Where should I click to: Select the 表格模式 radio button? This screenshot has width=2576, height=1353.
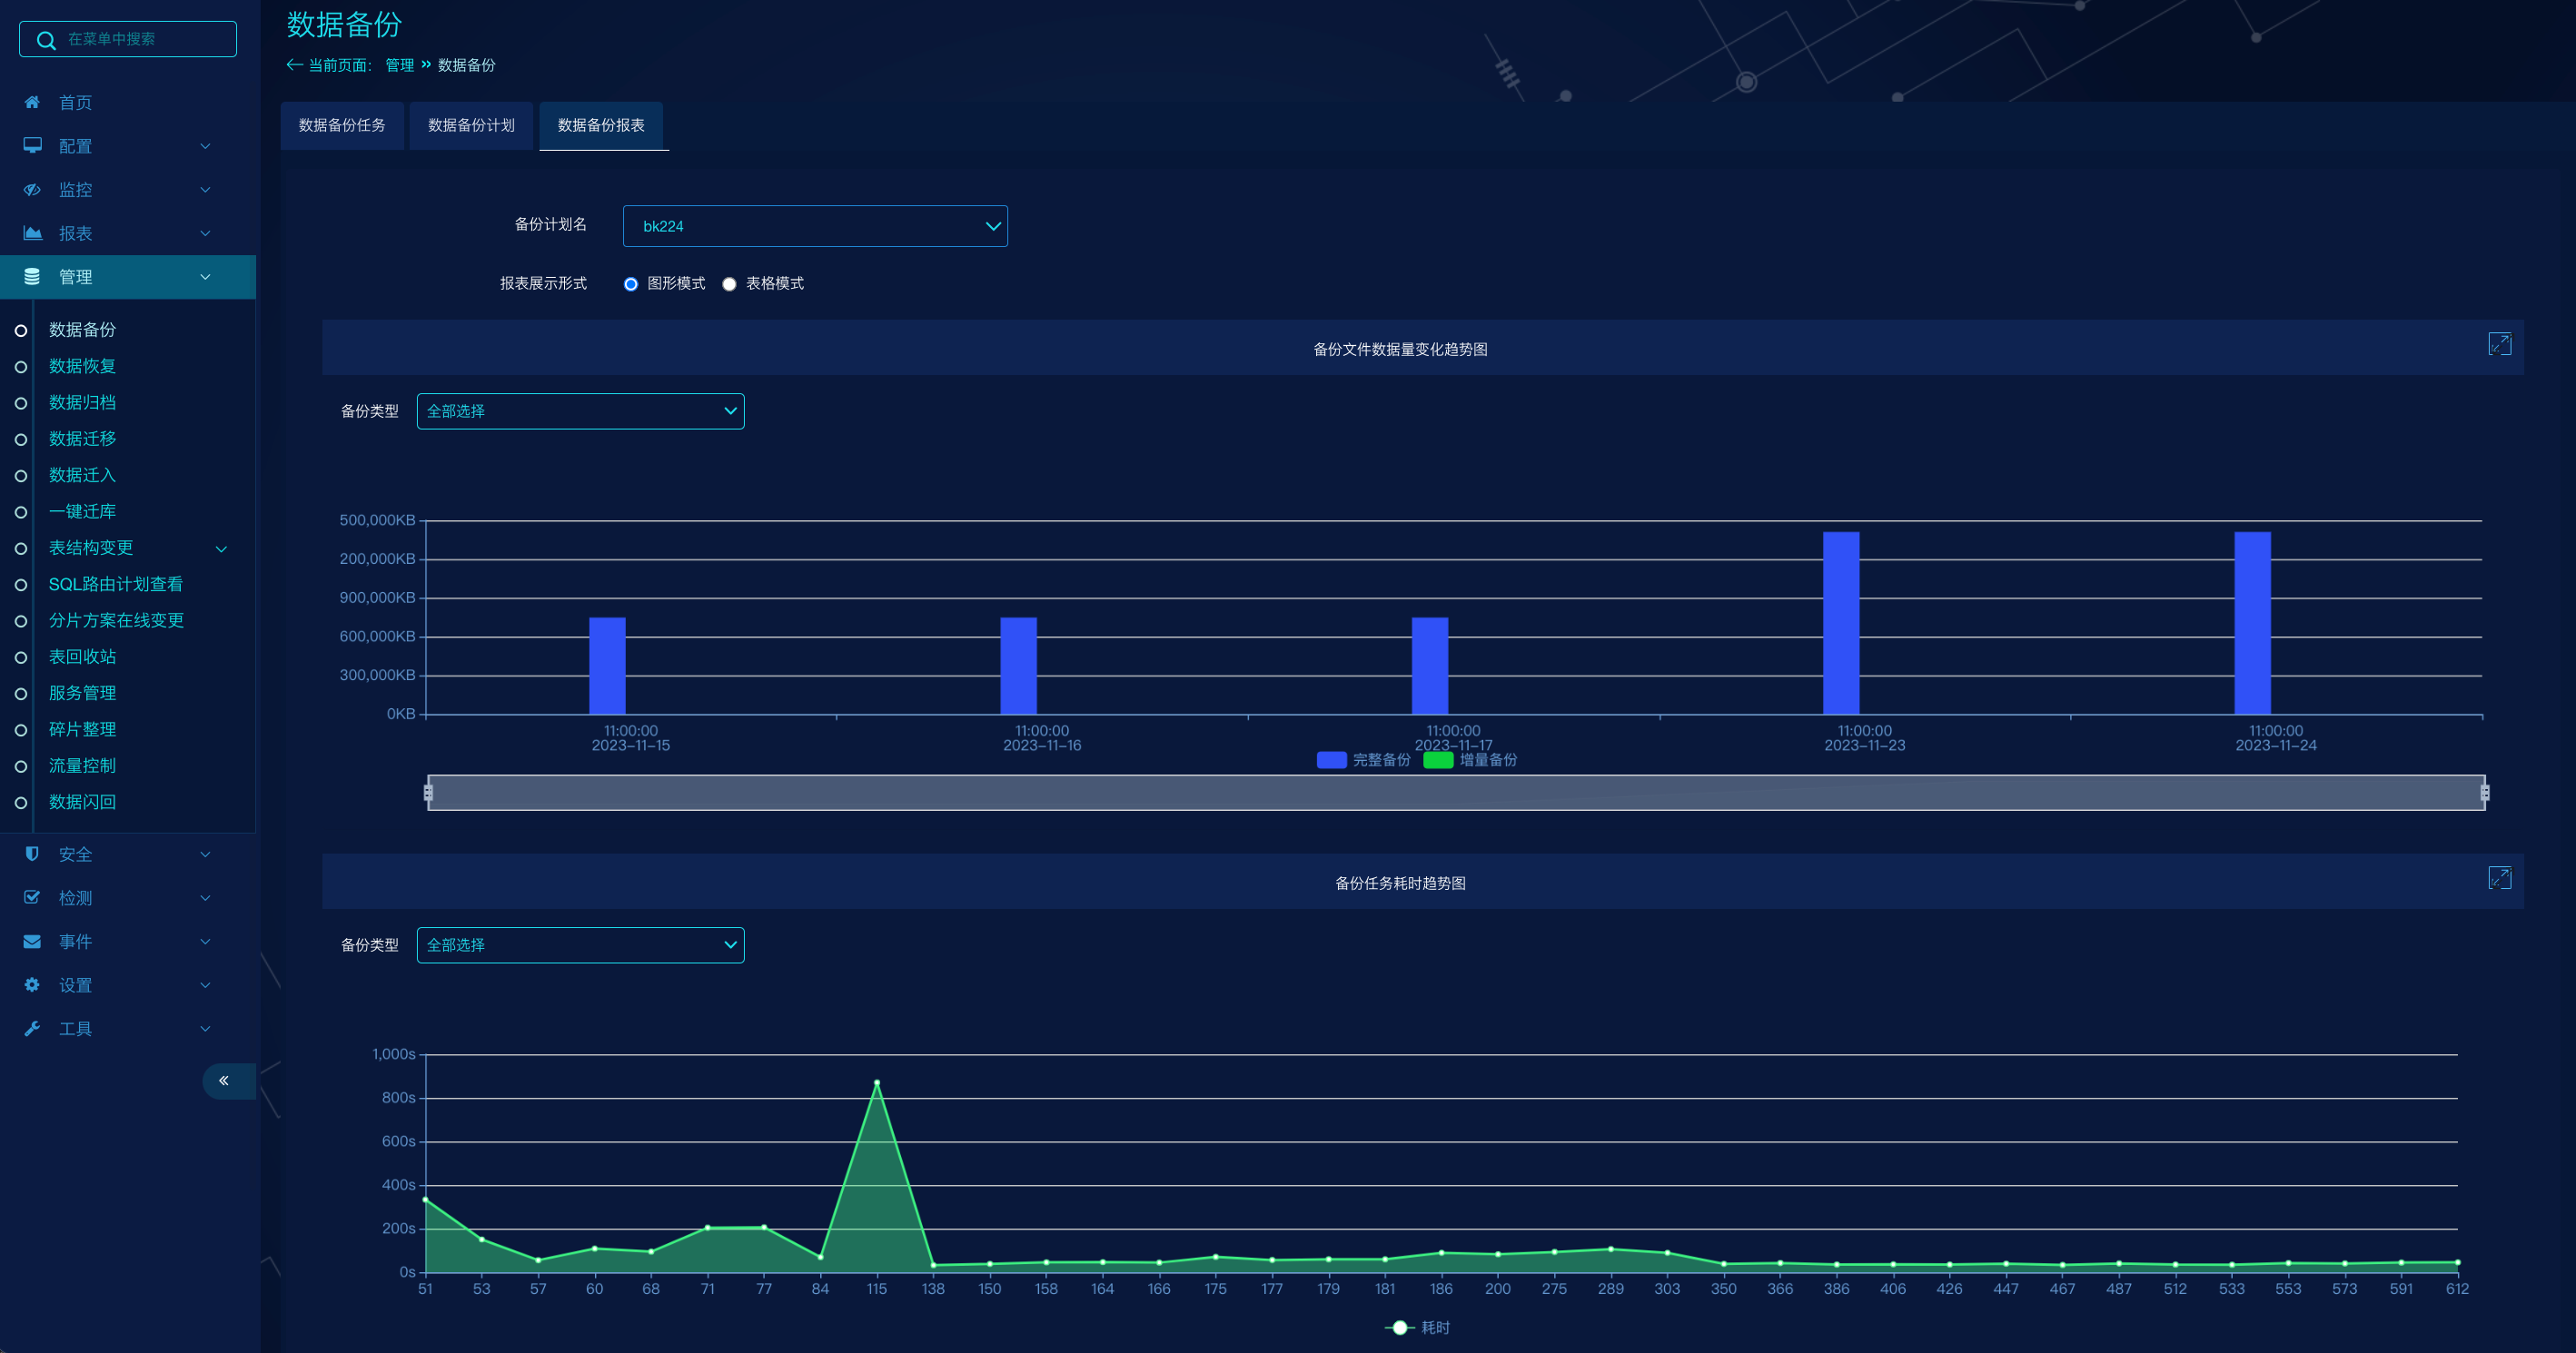click(730, 284)
